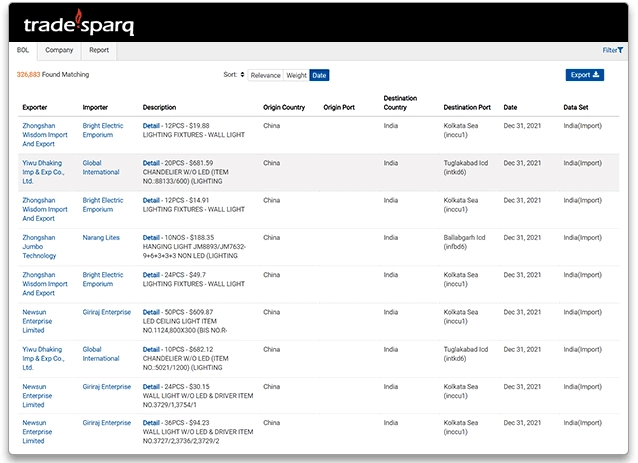Click HANGING LIGHT JM8893 description text

tap(194, 251)
